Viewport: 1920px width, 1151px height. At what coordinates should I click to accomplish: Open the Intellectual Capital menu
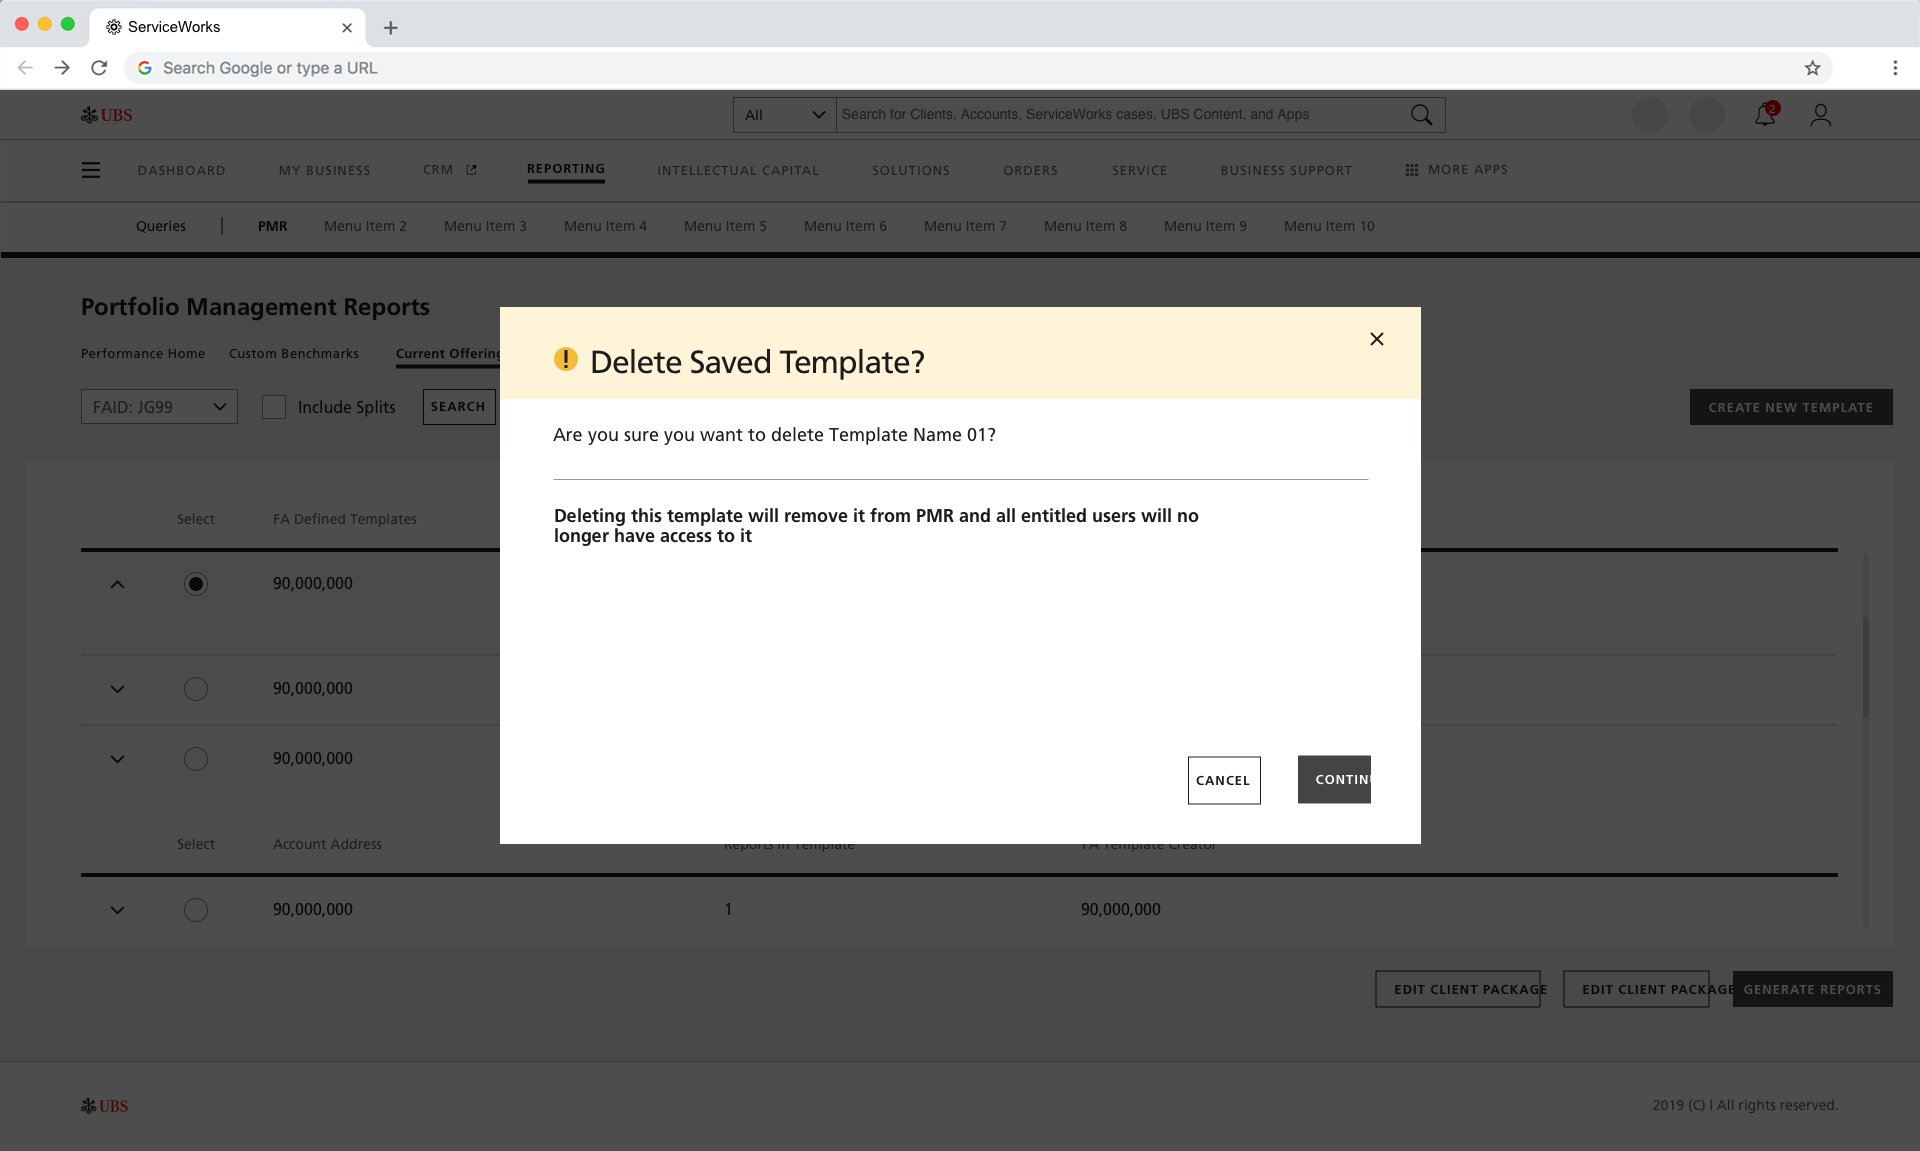pos(738,170)
